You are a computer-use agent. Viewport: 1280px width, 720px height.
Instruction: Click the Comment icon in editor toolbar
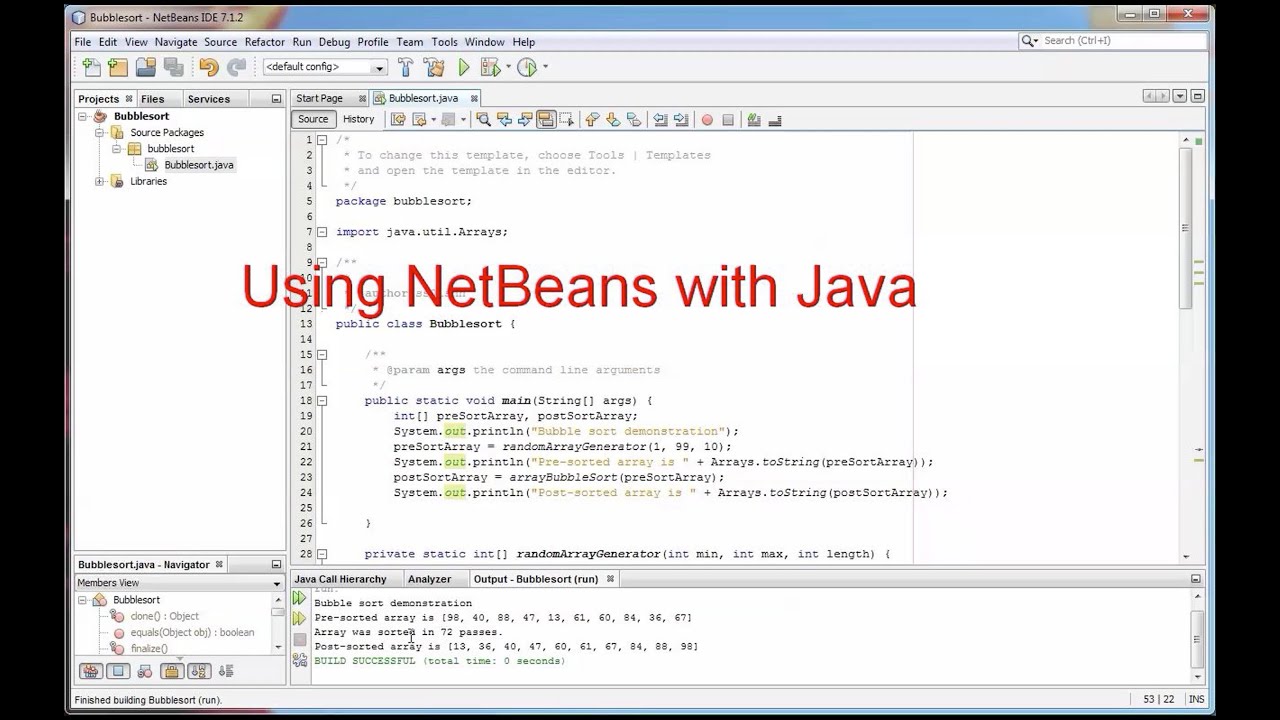coord(754,119)
